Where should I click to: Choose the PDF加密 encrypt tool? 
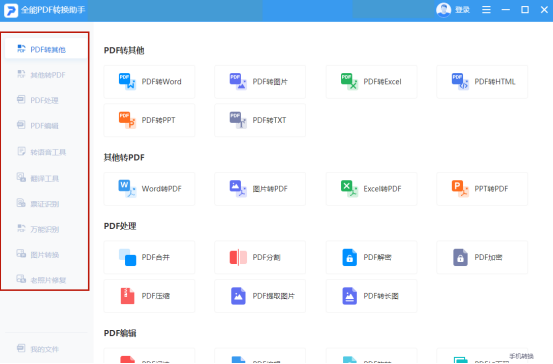482,257
